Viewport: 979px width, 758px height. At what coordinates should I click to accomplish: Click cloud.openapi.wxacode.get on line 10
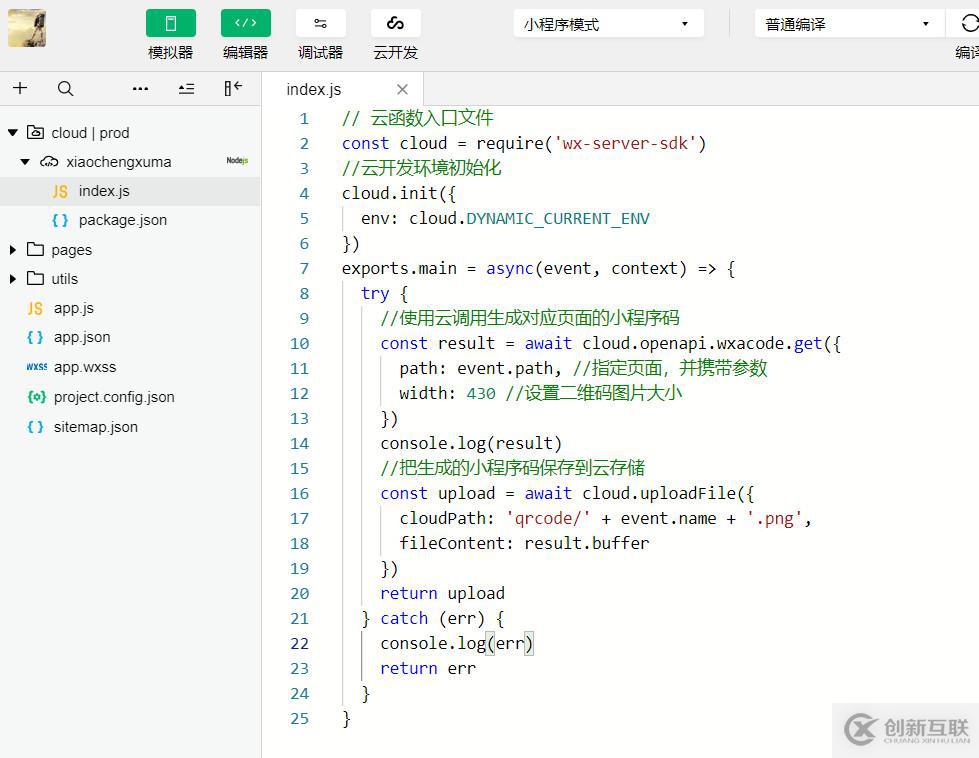(x=702, y=343)
